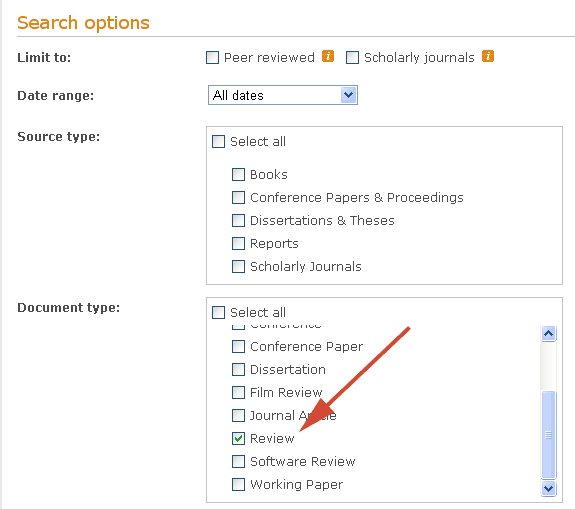Click the scroll down arrow in Document type list
Screen dimensions: 575x509
click(x=548, y=488)
